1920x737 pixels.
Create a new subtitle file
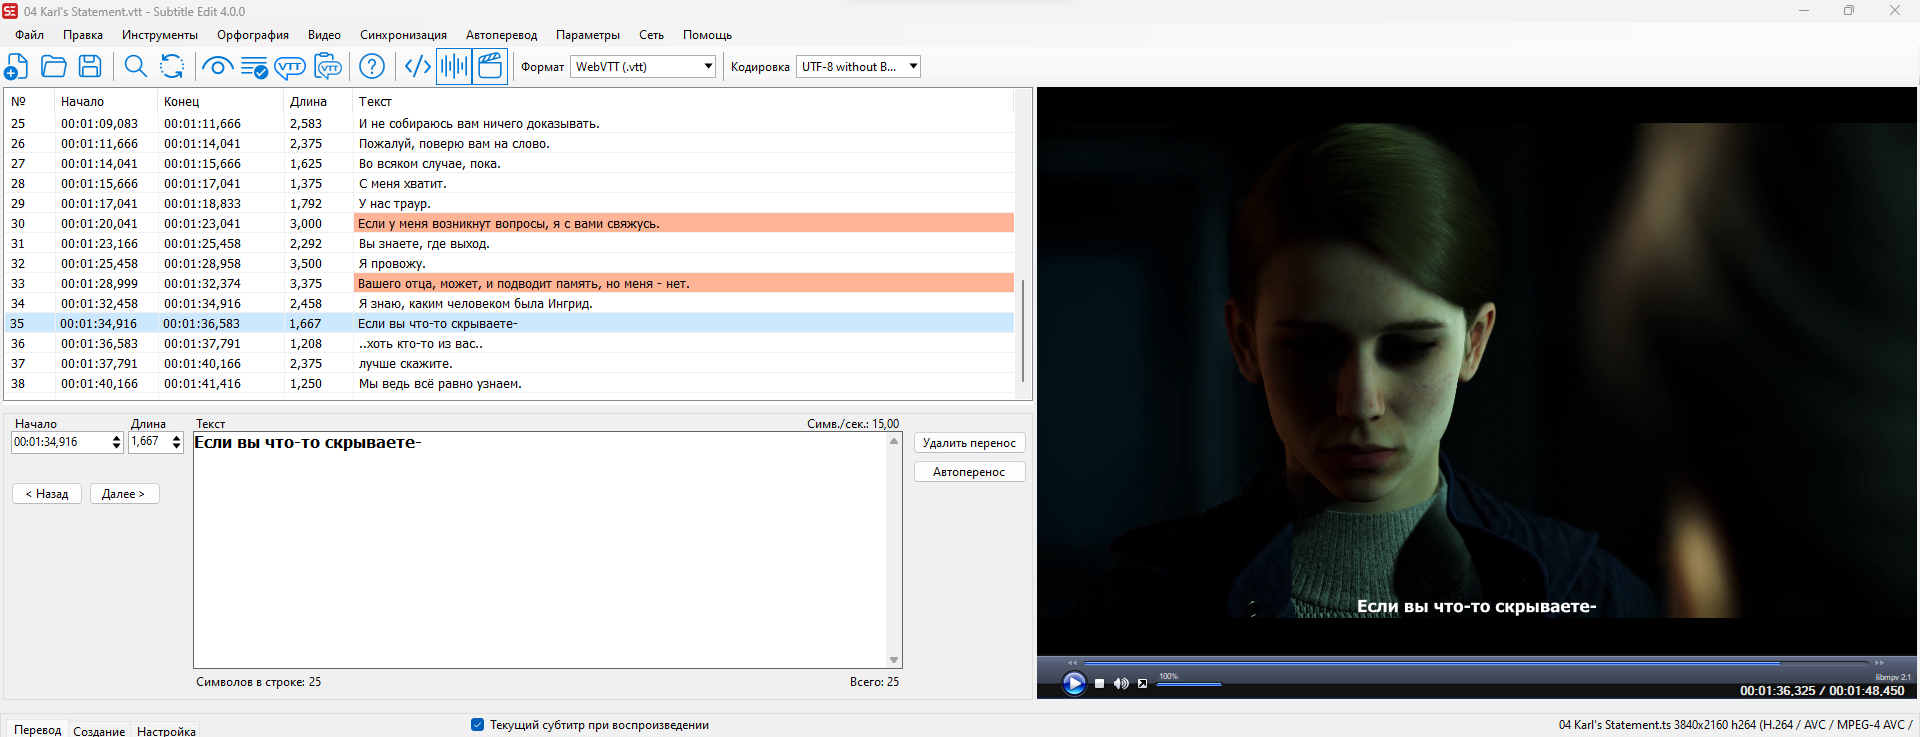point(16,67)
